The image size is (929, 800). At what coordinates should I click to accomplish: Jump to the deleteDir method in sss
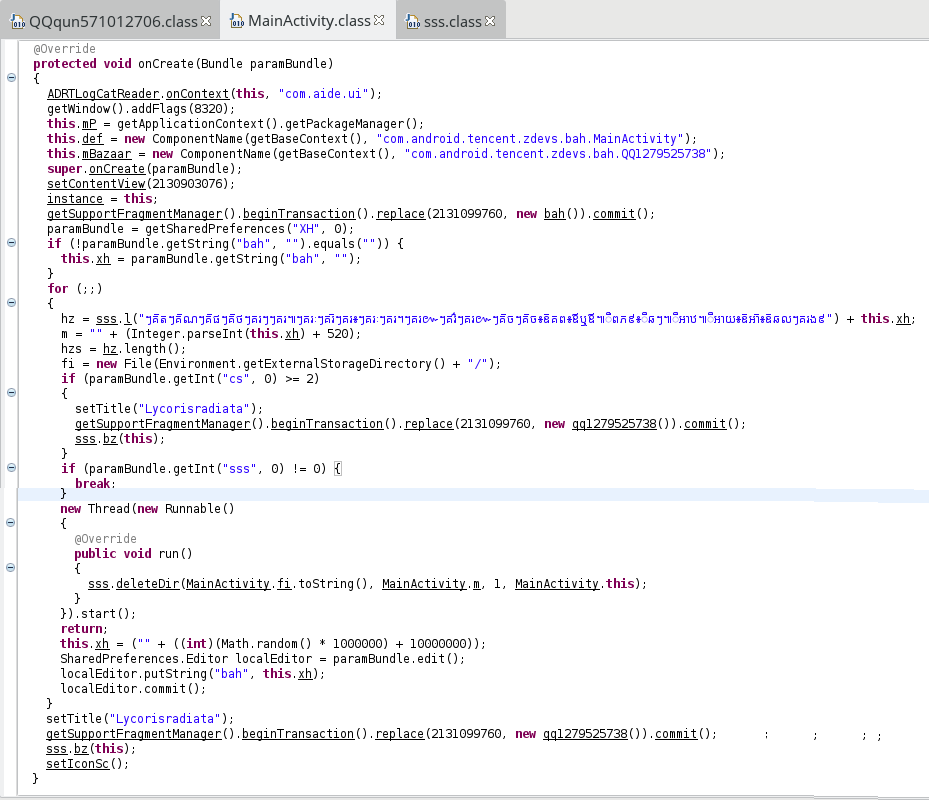coord(148,584)
